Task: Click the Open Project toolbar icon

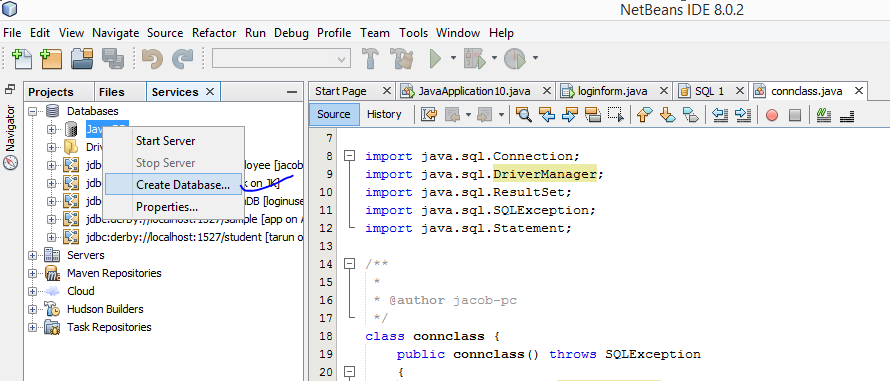Action: tap(82, 58)
